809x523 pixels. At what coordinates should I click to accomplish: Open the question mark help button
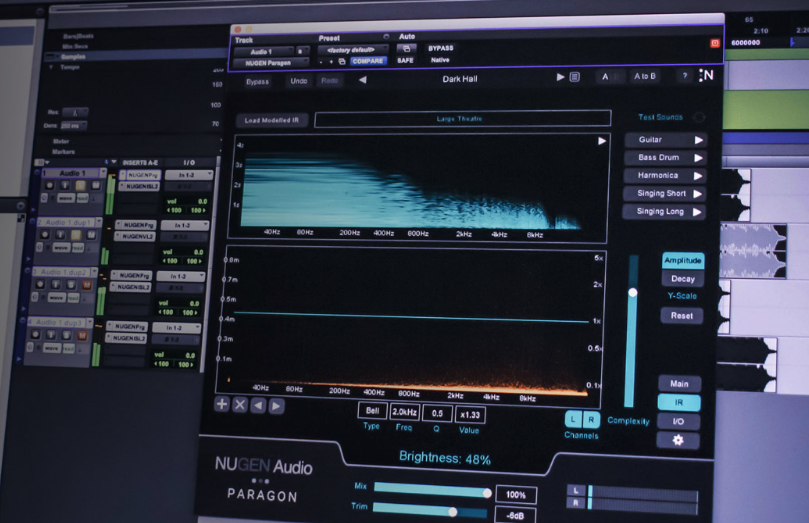(x=685, y=76)
